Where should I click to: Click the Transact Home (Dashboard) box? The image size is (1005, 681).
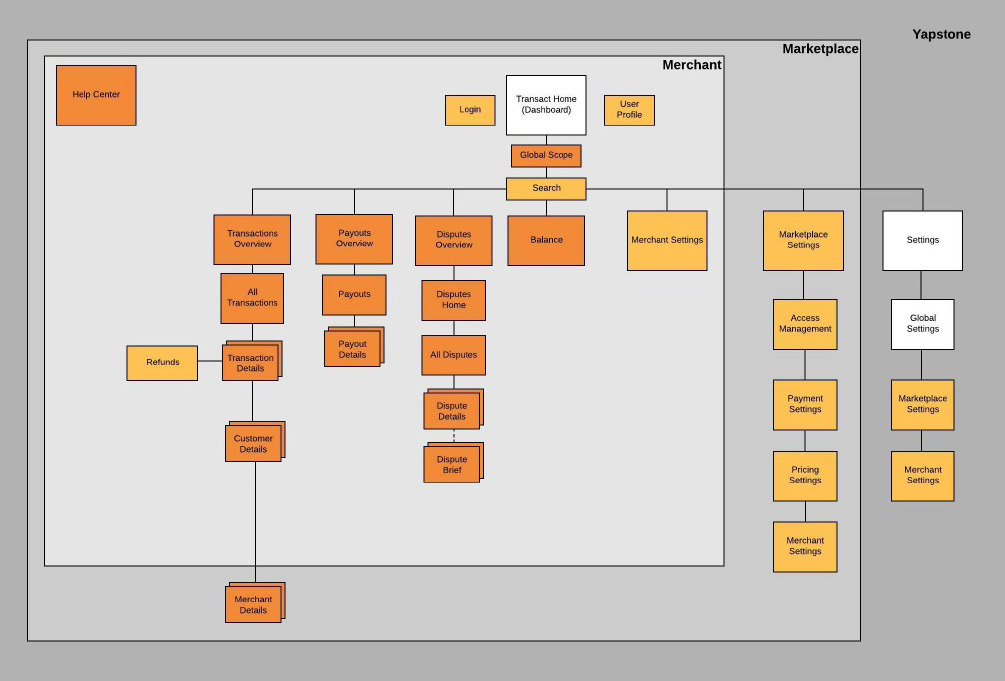point(546,105)
